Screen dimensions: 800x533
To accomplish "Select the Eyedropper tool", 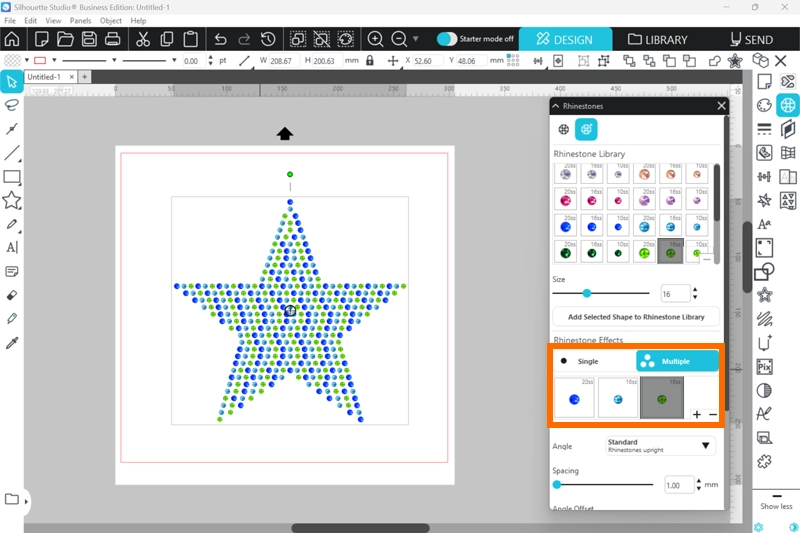I will point(12,343).
